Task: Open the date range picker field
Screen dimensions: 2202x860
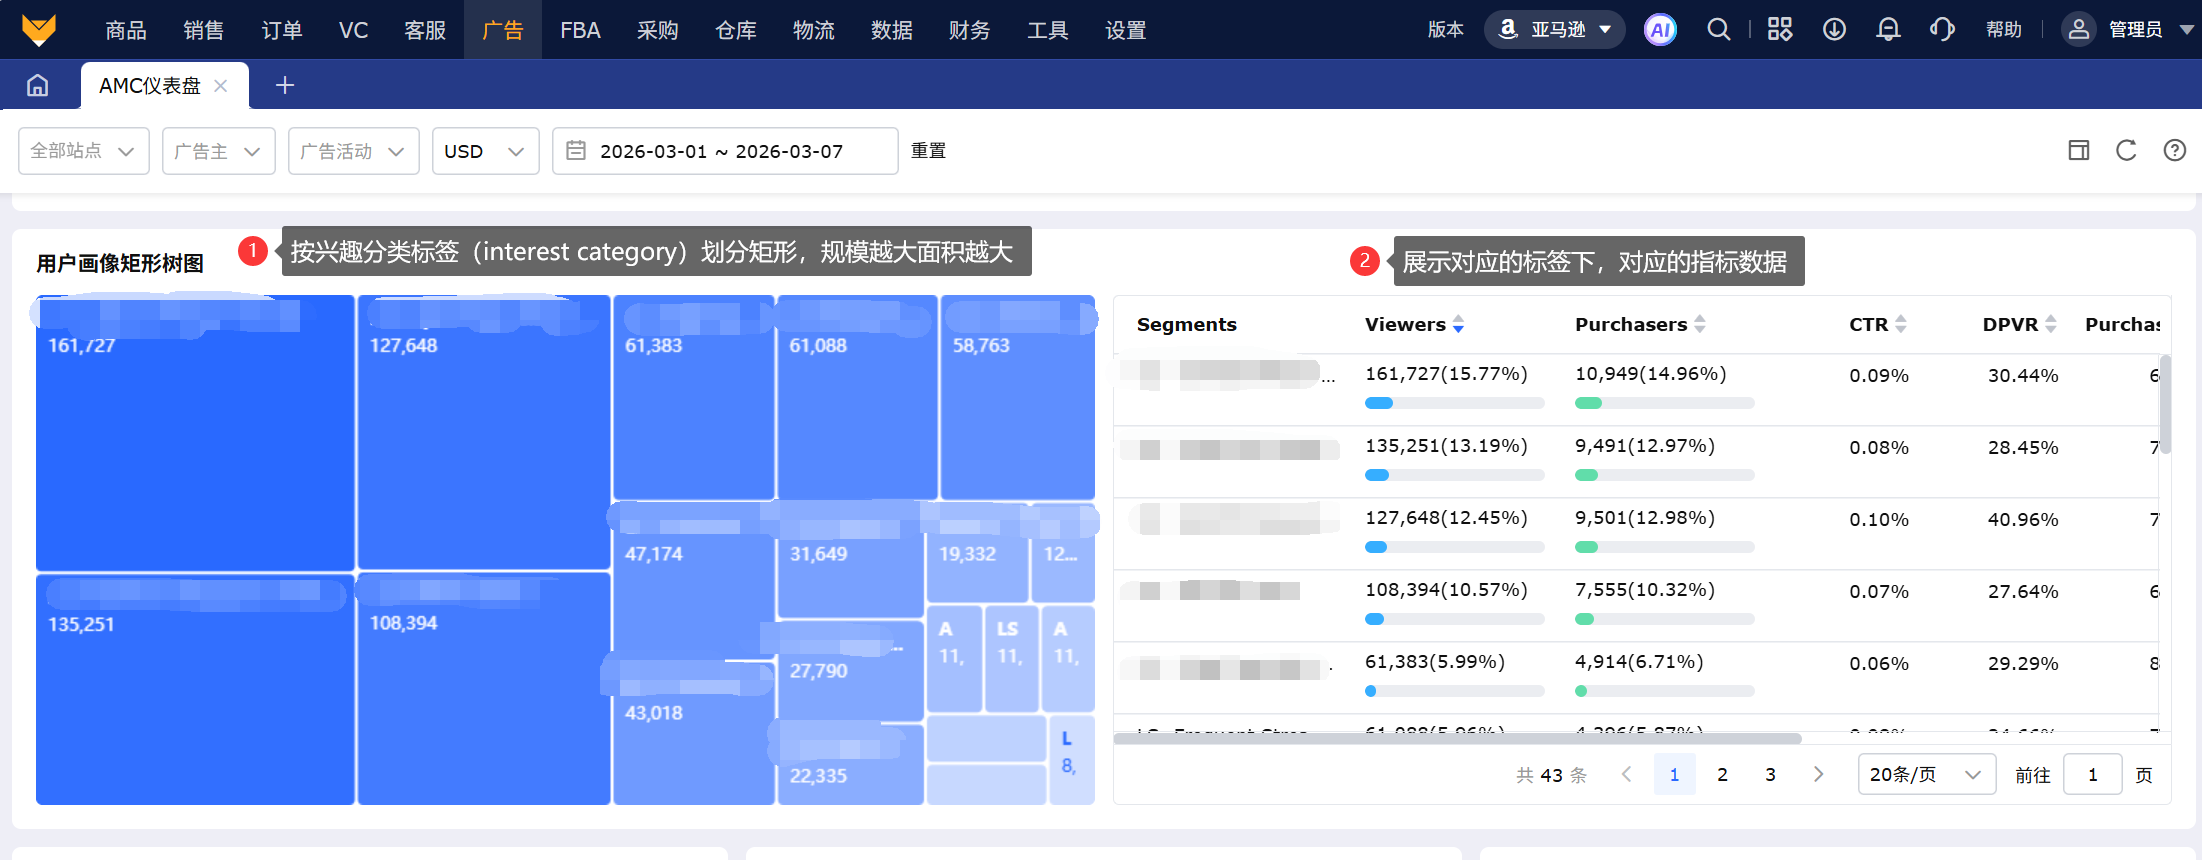Action: [x=725, y=151]
